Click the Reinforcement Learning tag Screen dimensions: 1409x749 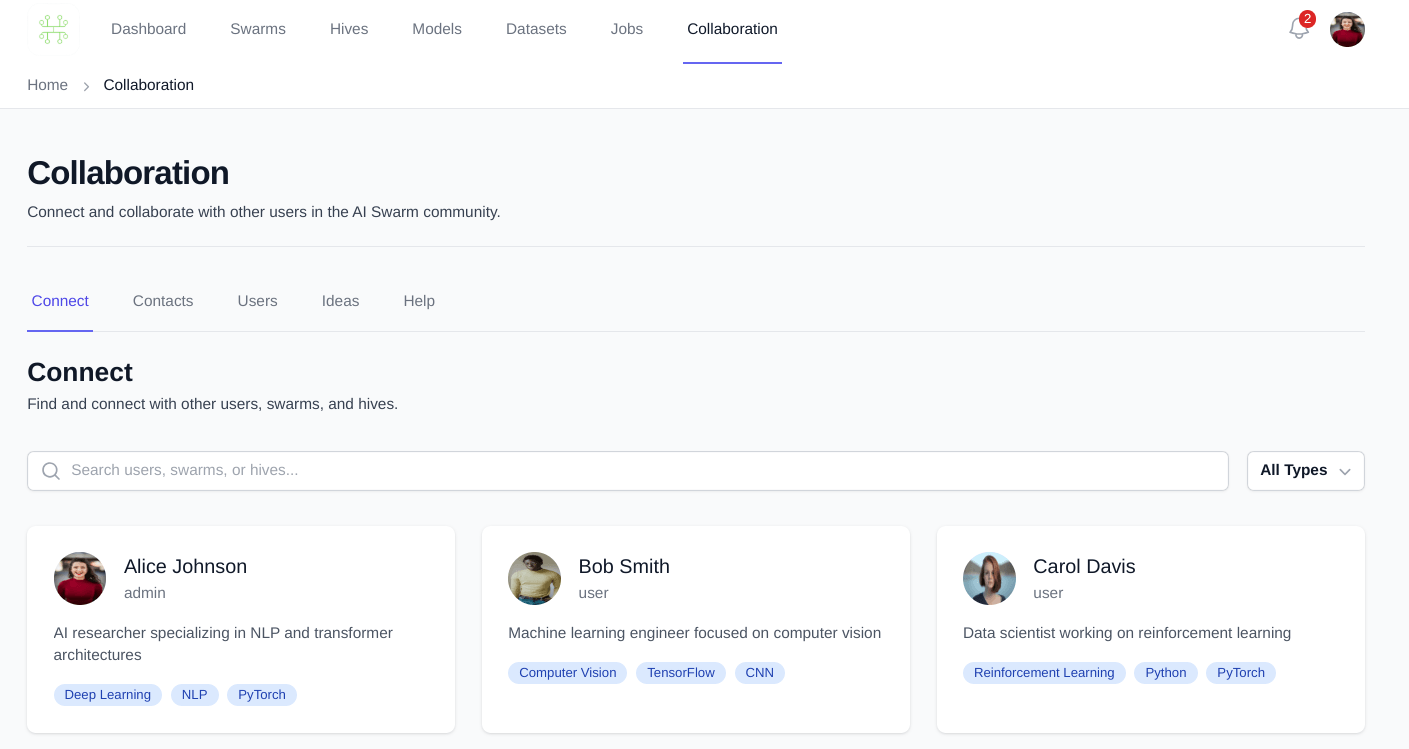1044,673
